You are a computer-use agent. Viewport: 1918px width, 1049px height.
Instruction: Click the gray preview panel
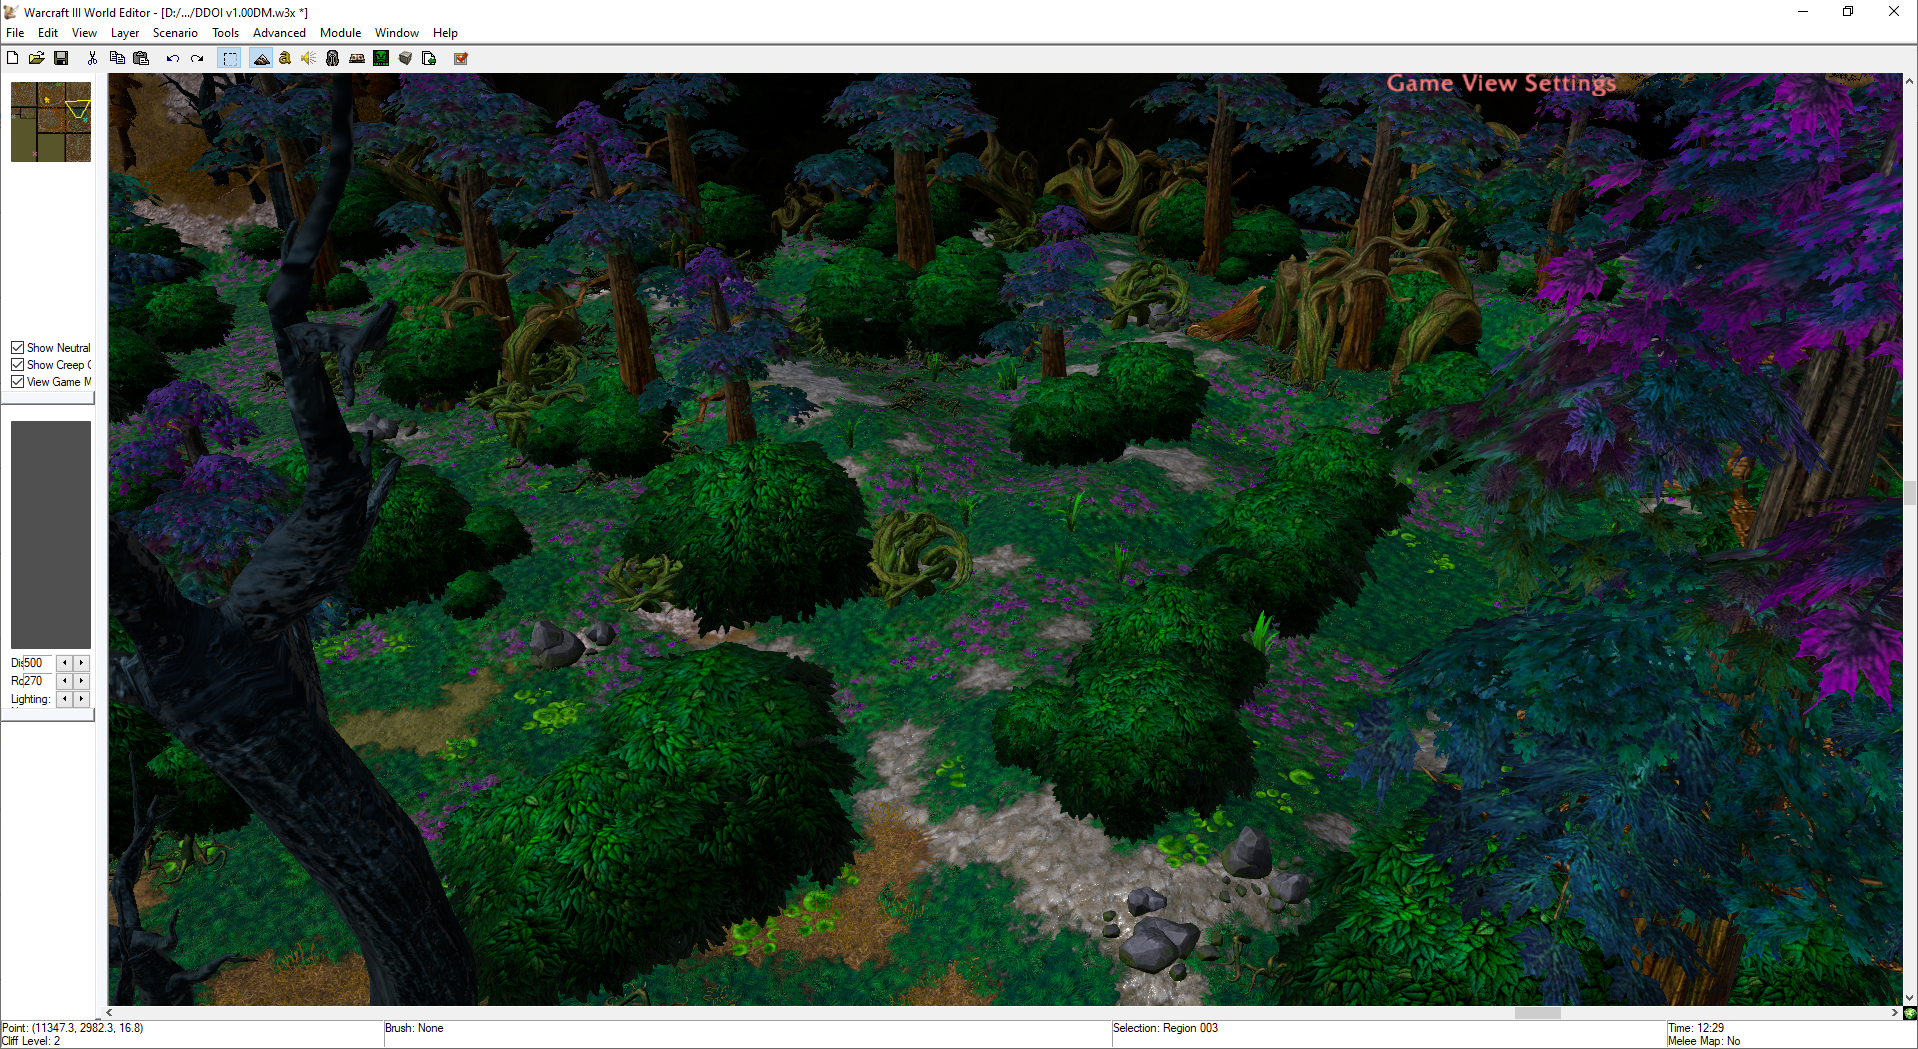pyautogui.click(x=51, y=535)
